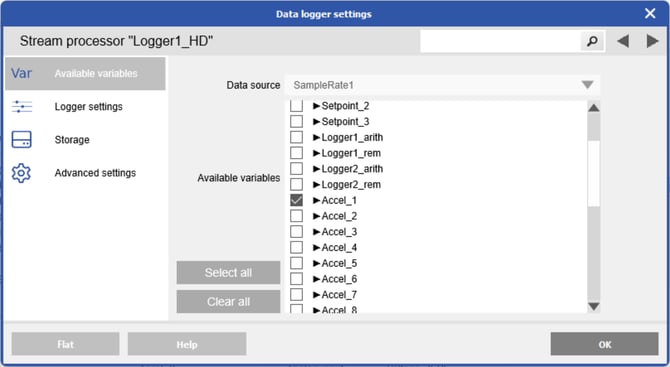The height and width of the screenshot is (367, 670).
Task: Click the Select all button
Action: coord(228,273)
